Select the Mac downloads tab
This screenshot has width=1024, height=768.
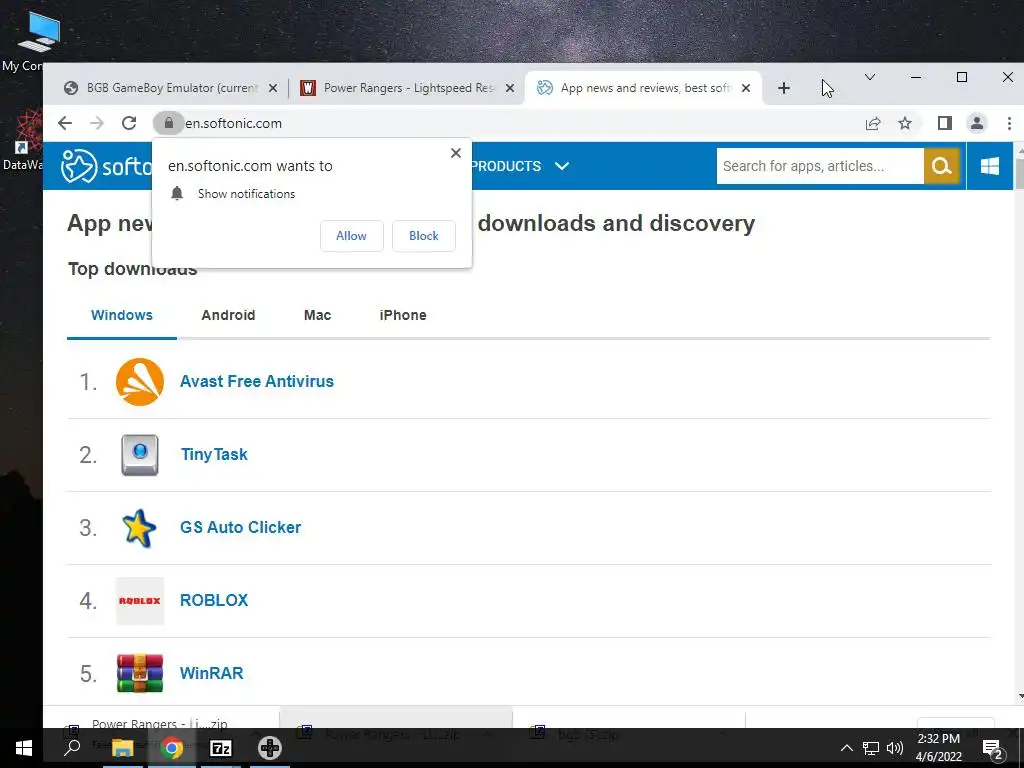(x=317, y=315)
